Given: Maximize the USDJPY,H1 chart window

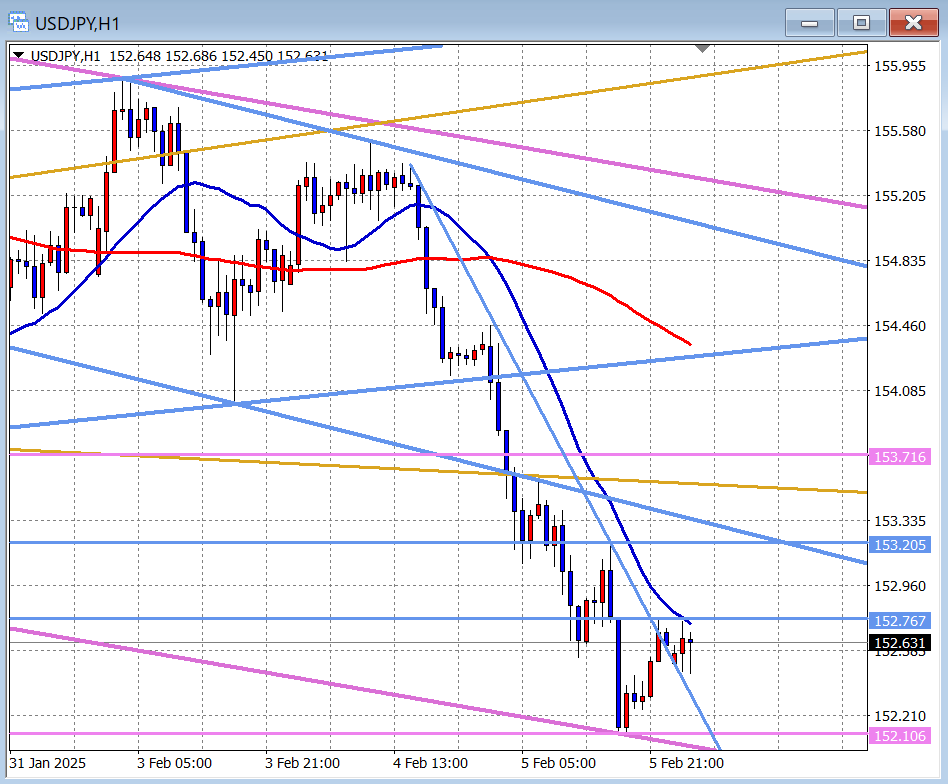Looking at the screenshot, I should coord(861,22).
